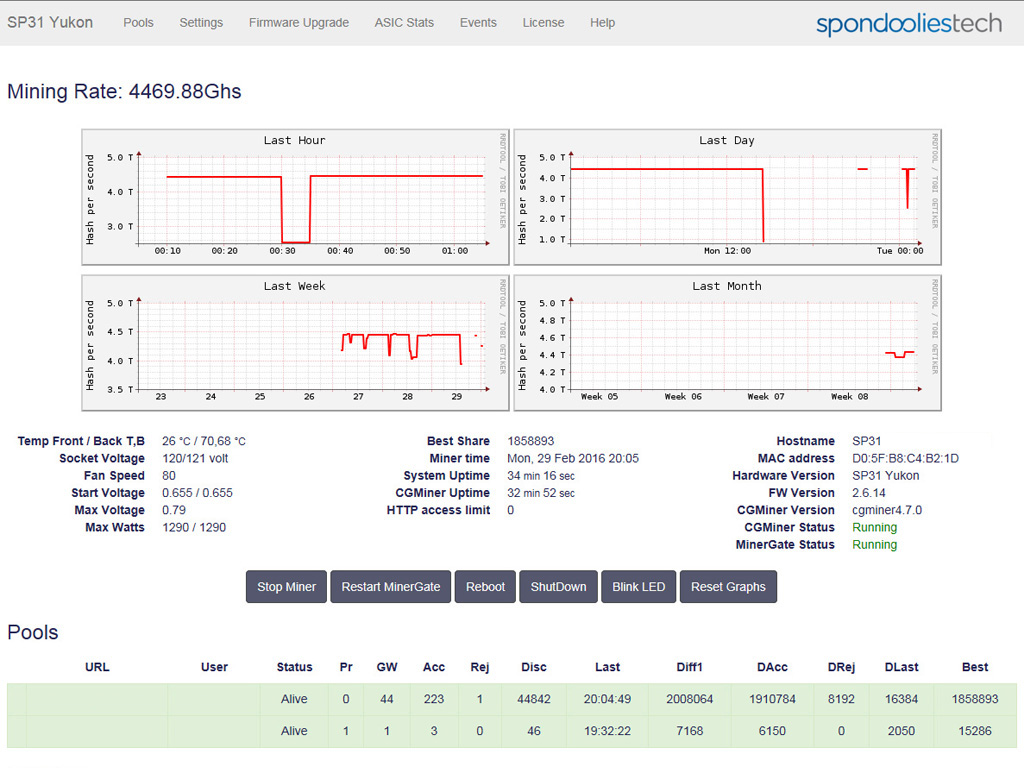1024x768 pixels.
Task: Reboot the miner
Action: tap(485, 586)
